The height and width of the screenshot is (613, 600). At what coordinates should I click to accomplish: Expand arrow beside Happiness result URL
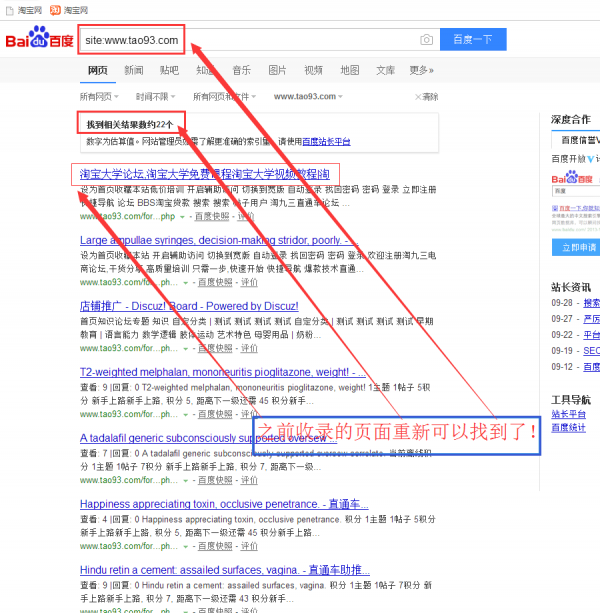pyautogui.click(x=185, y=547)
